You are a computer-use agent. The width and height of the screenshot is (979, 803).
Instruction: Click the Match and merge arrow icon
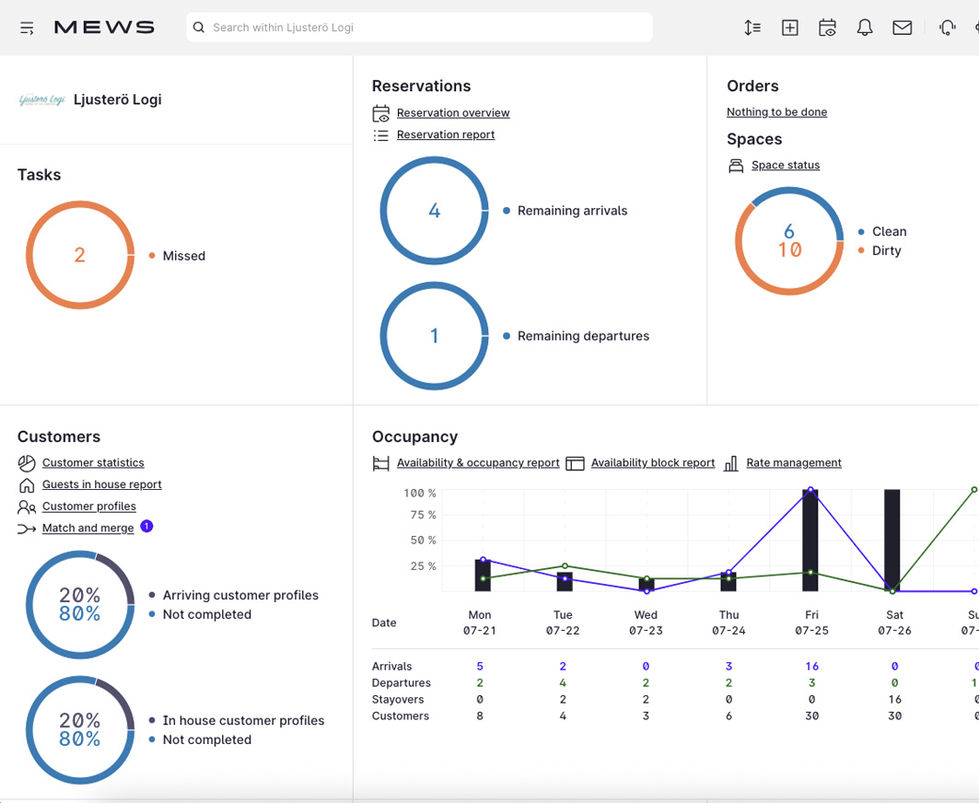point(26,529)
